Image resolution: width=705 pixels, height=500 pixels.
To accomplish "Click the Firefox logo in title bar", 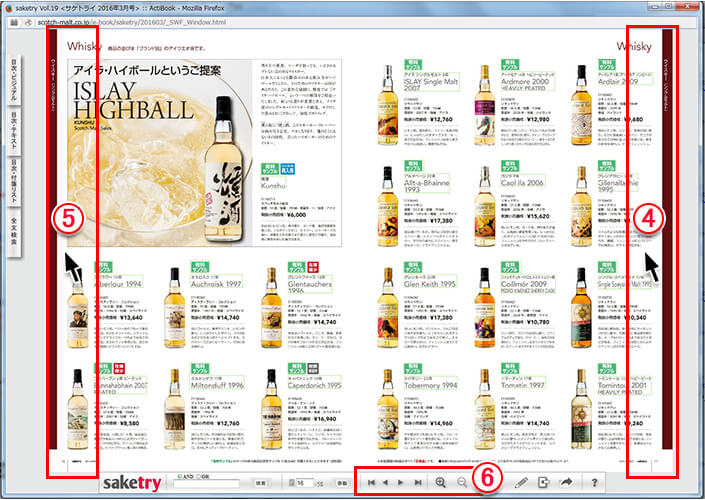I will click(9, 8).
